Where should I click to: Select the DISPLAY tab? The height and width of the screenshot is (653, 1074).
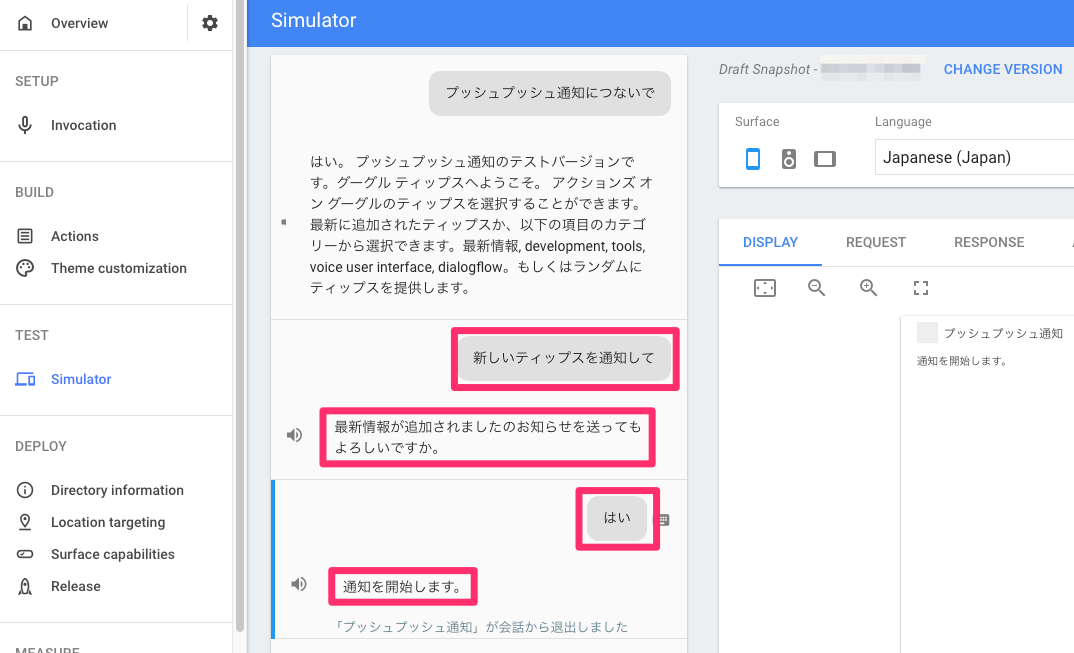[x=770, y=242]
